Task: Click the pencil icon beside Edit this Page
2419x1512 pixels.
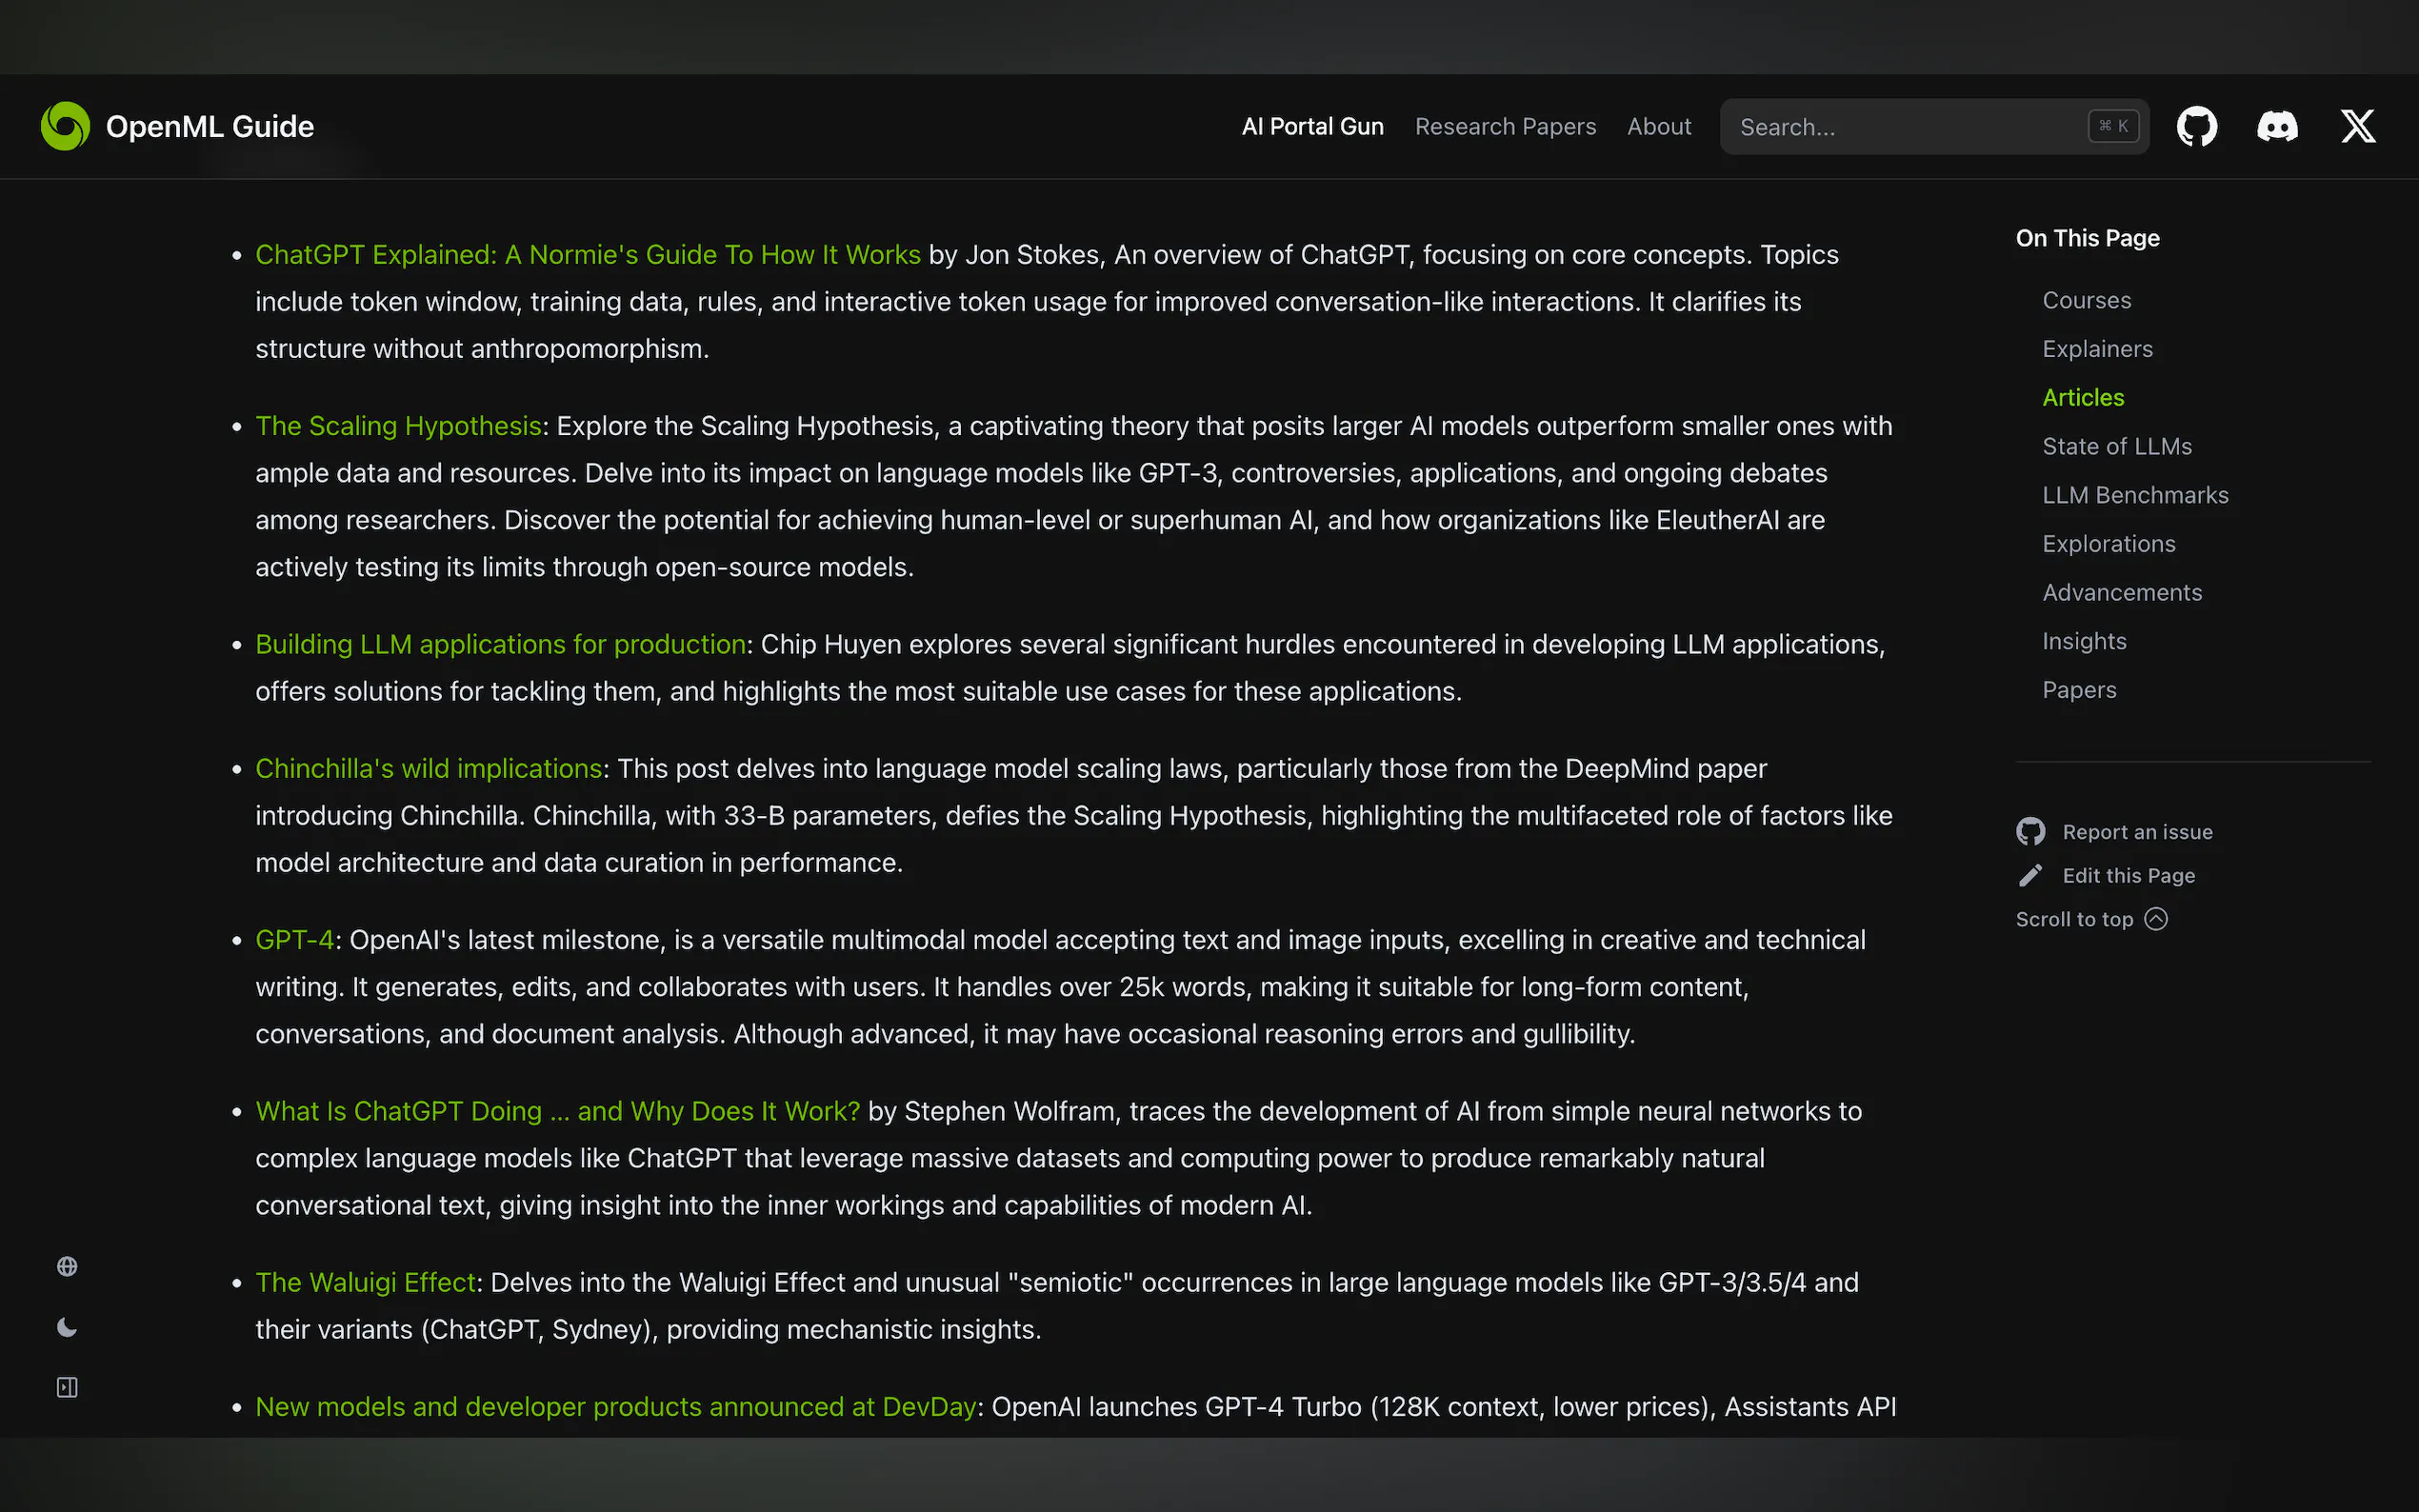Action: [2030, 876]
